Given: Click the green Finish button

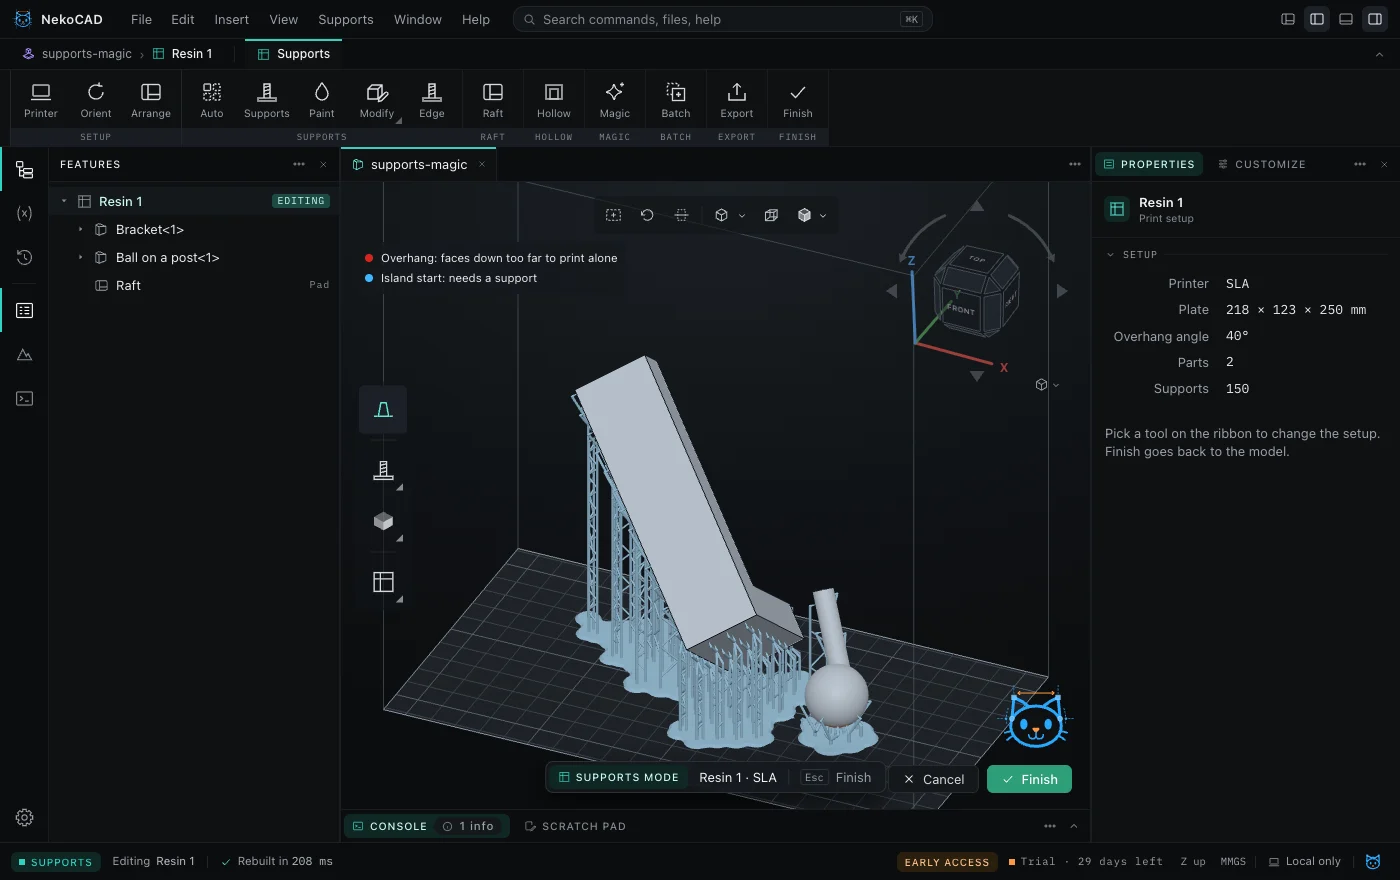Looking at the screenshot, I should (1029, 779).
